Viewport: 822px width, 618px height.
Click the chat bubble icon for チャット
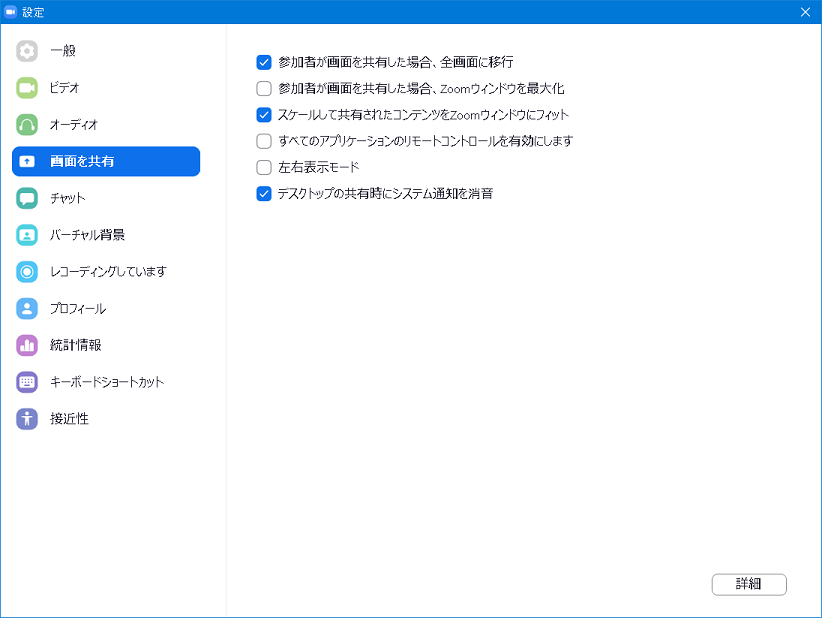pyautogui.click(x=27, y=198)
